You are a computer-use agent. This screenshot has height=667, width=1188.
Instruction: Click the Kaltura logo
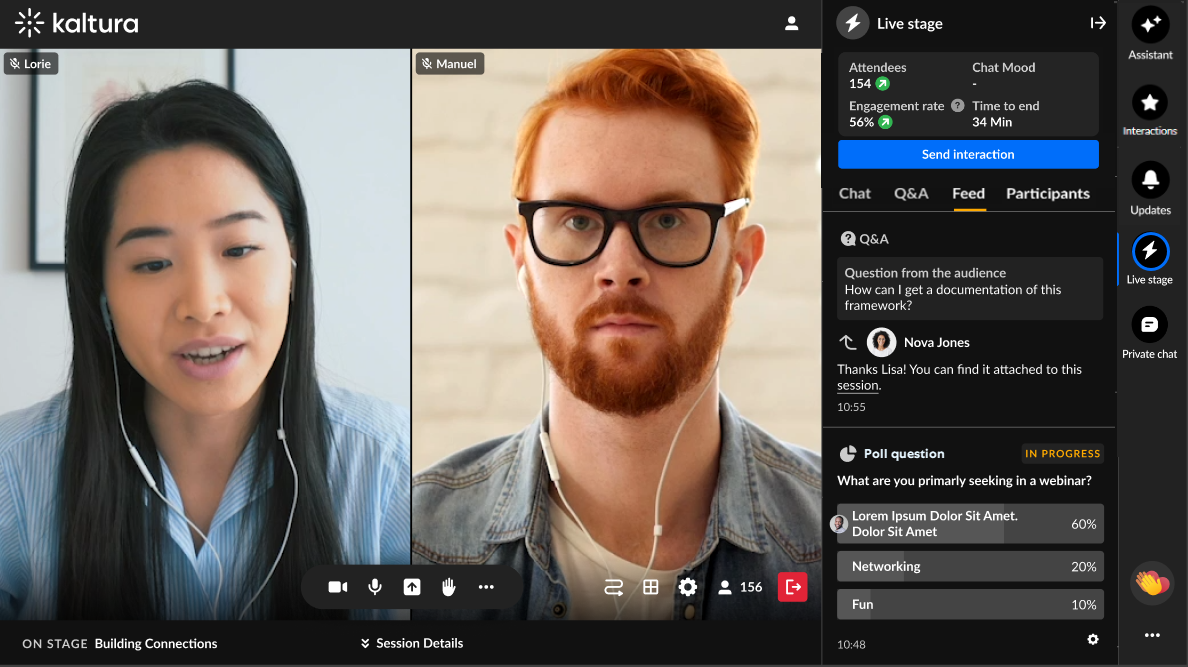pyautogui.click(x=77, y=23)
